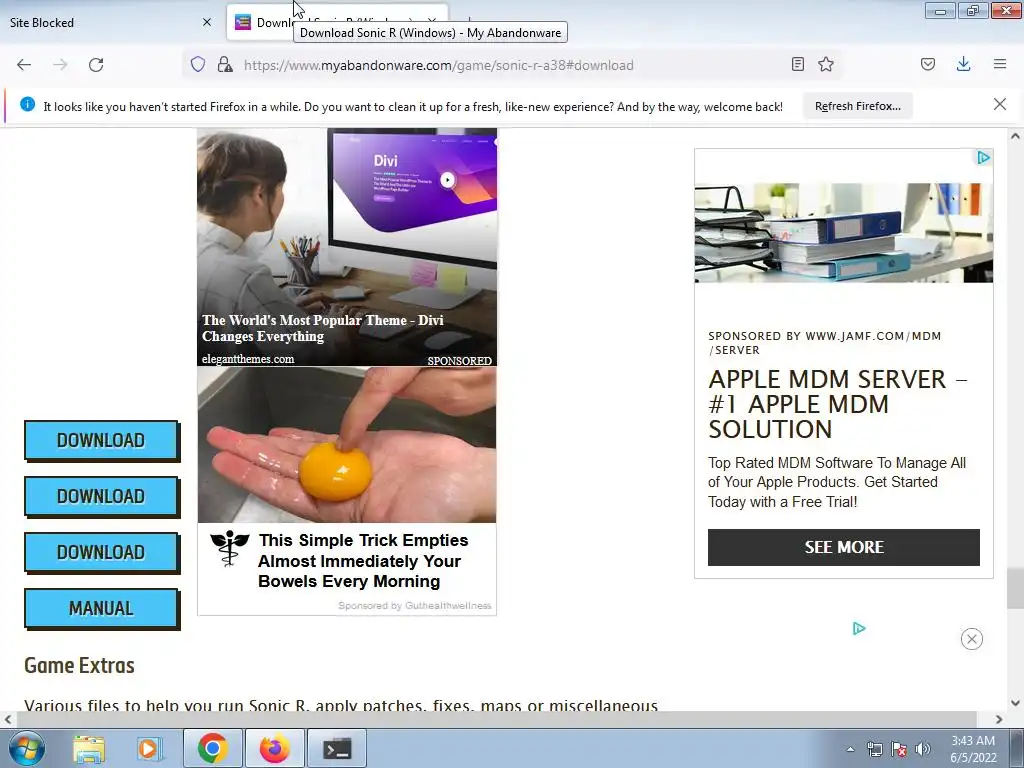Click the greyed-out forward arrow
This screenshot has width=1024, height=768.
60,65
